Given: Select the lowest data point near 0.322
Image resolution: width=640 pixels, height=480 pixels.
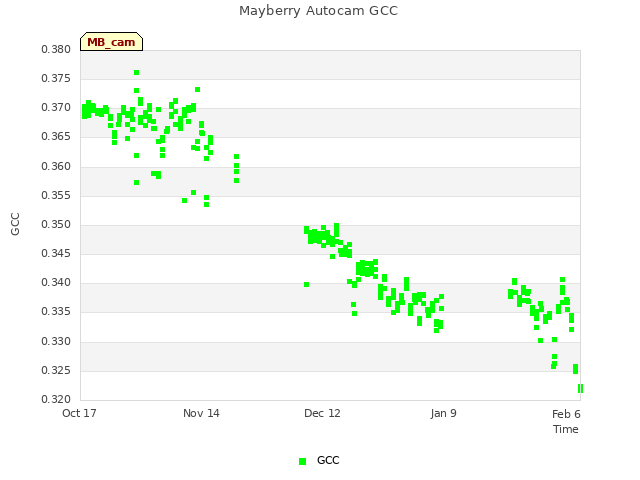Looking at the screenshot, I should click(x=580, y=389).
